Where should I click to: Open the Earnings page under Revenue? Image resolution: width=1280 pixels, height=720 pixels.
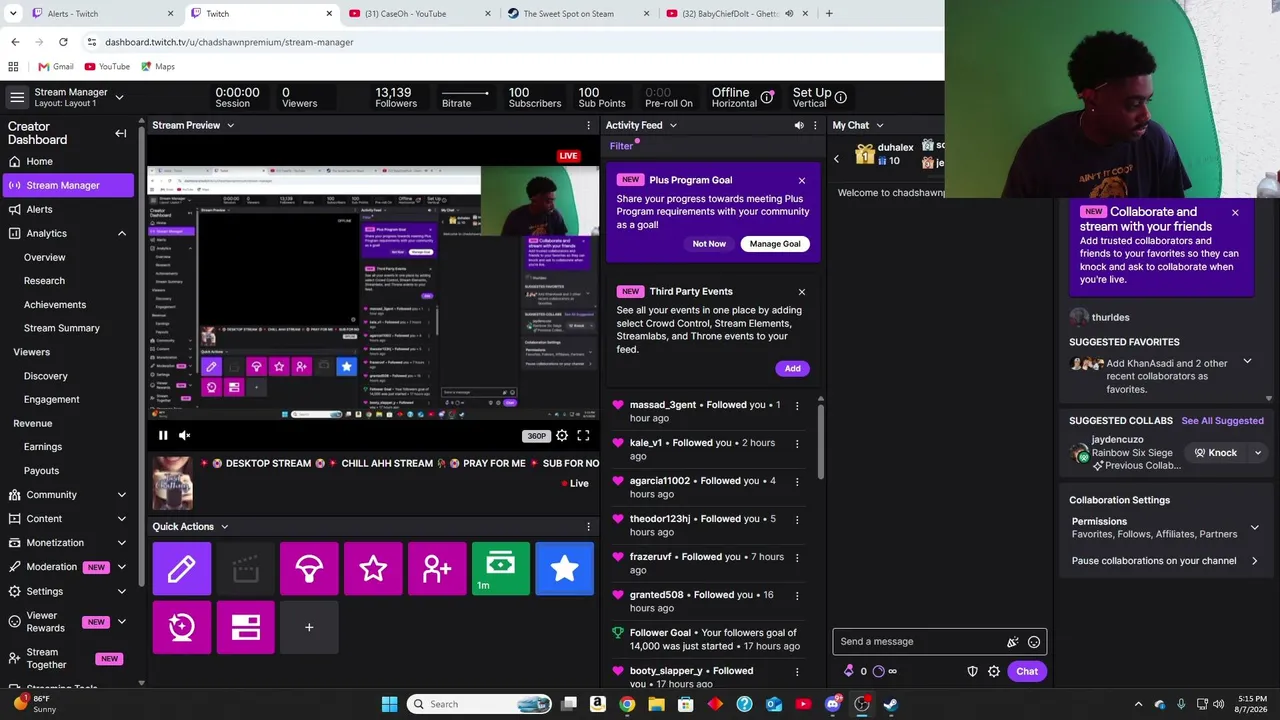coord(43,447)
